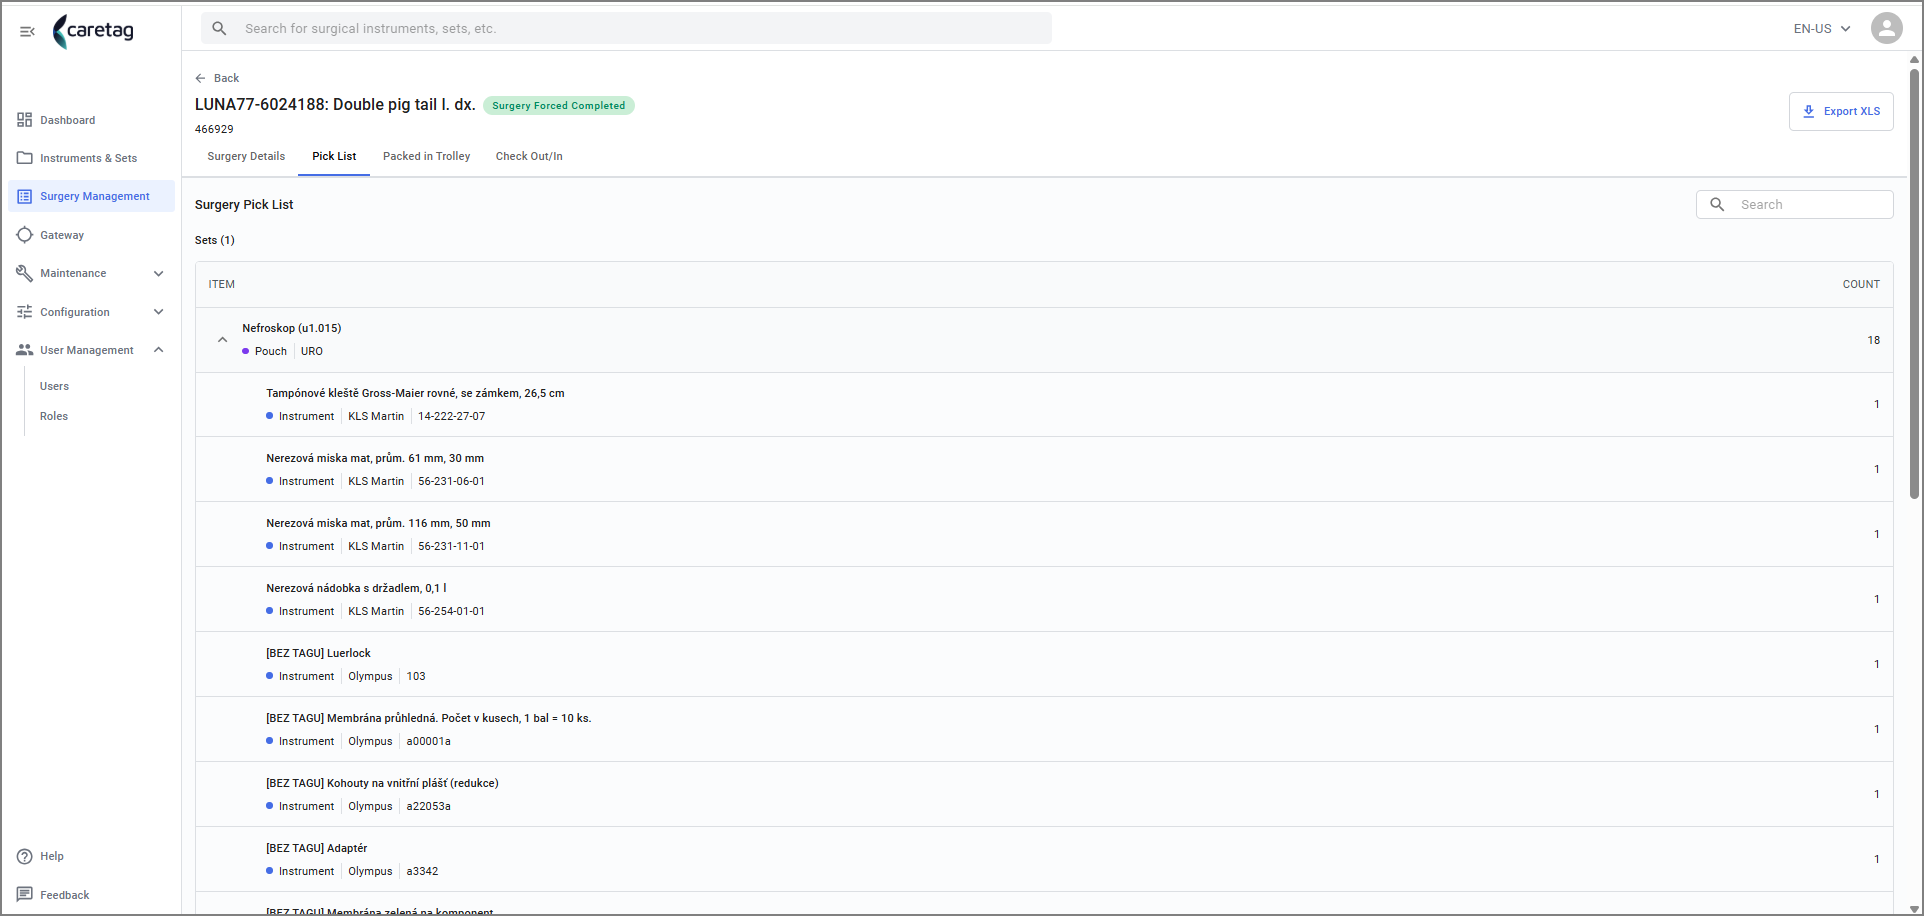This screenshot has height=916, width=1924.
Task: Click the Dashboard grid icon
Action: (x=25, y=120)
